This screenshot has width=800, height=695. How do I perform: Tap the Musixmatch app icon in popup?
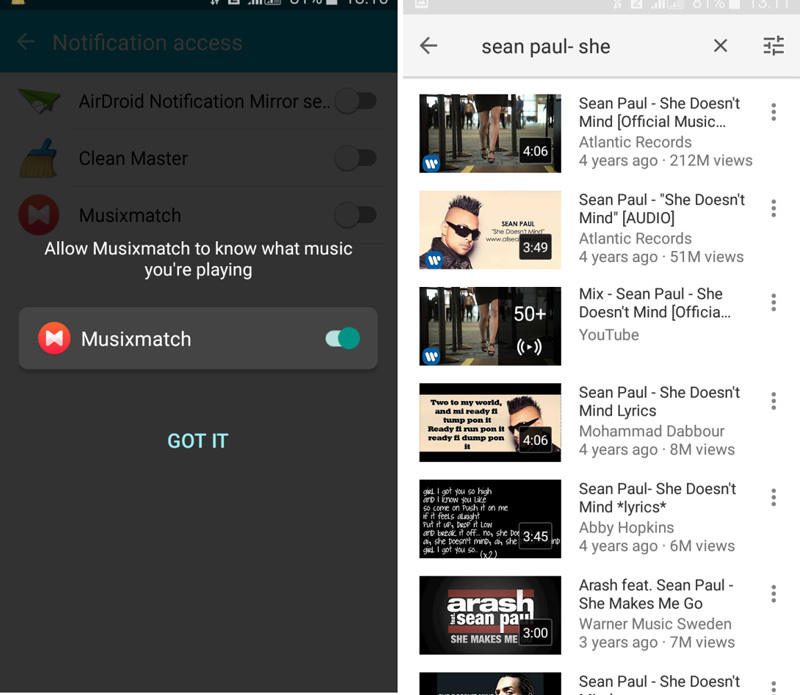pyautogui.click(x=54, y=339)
